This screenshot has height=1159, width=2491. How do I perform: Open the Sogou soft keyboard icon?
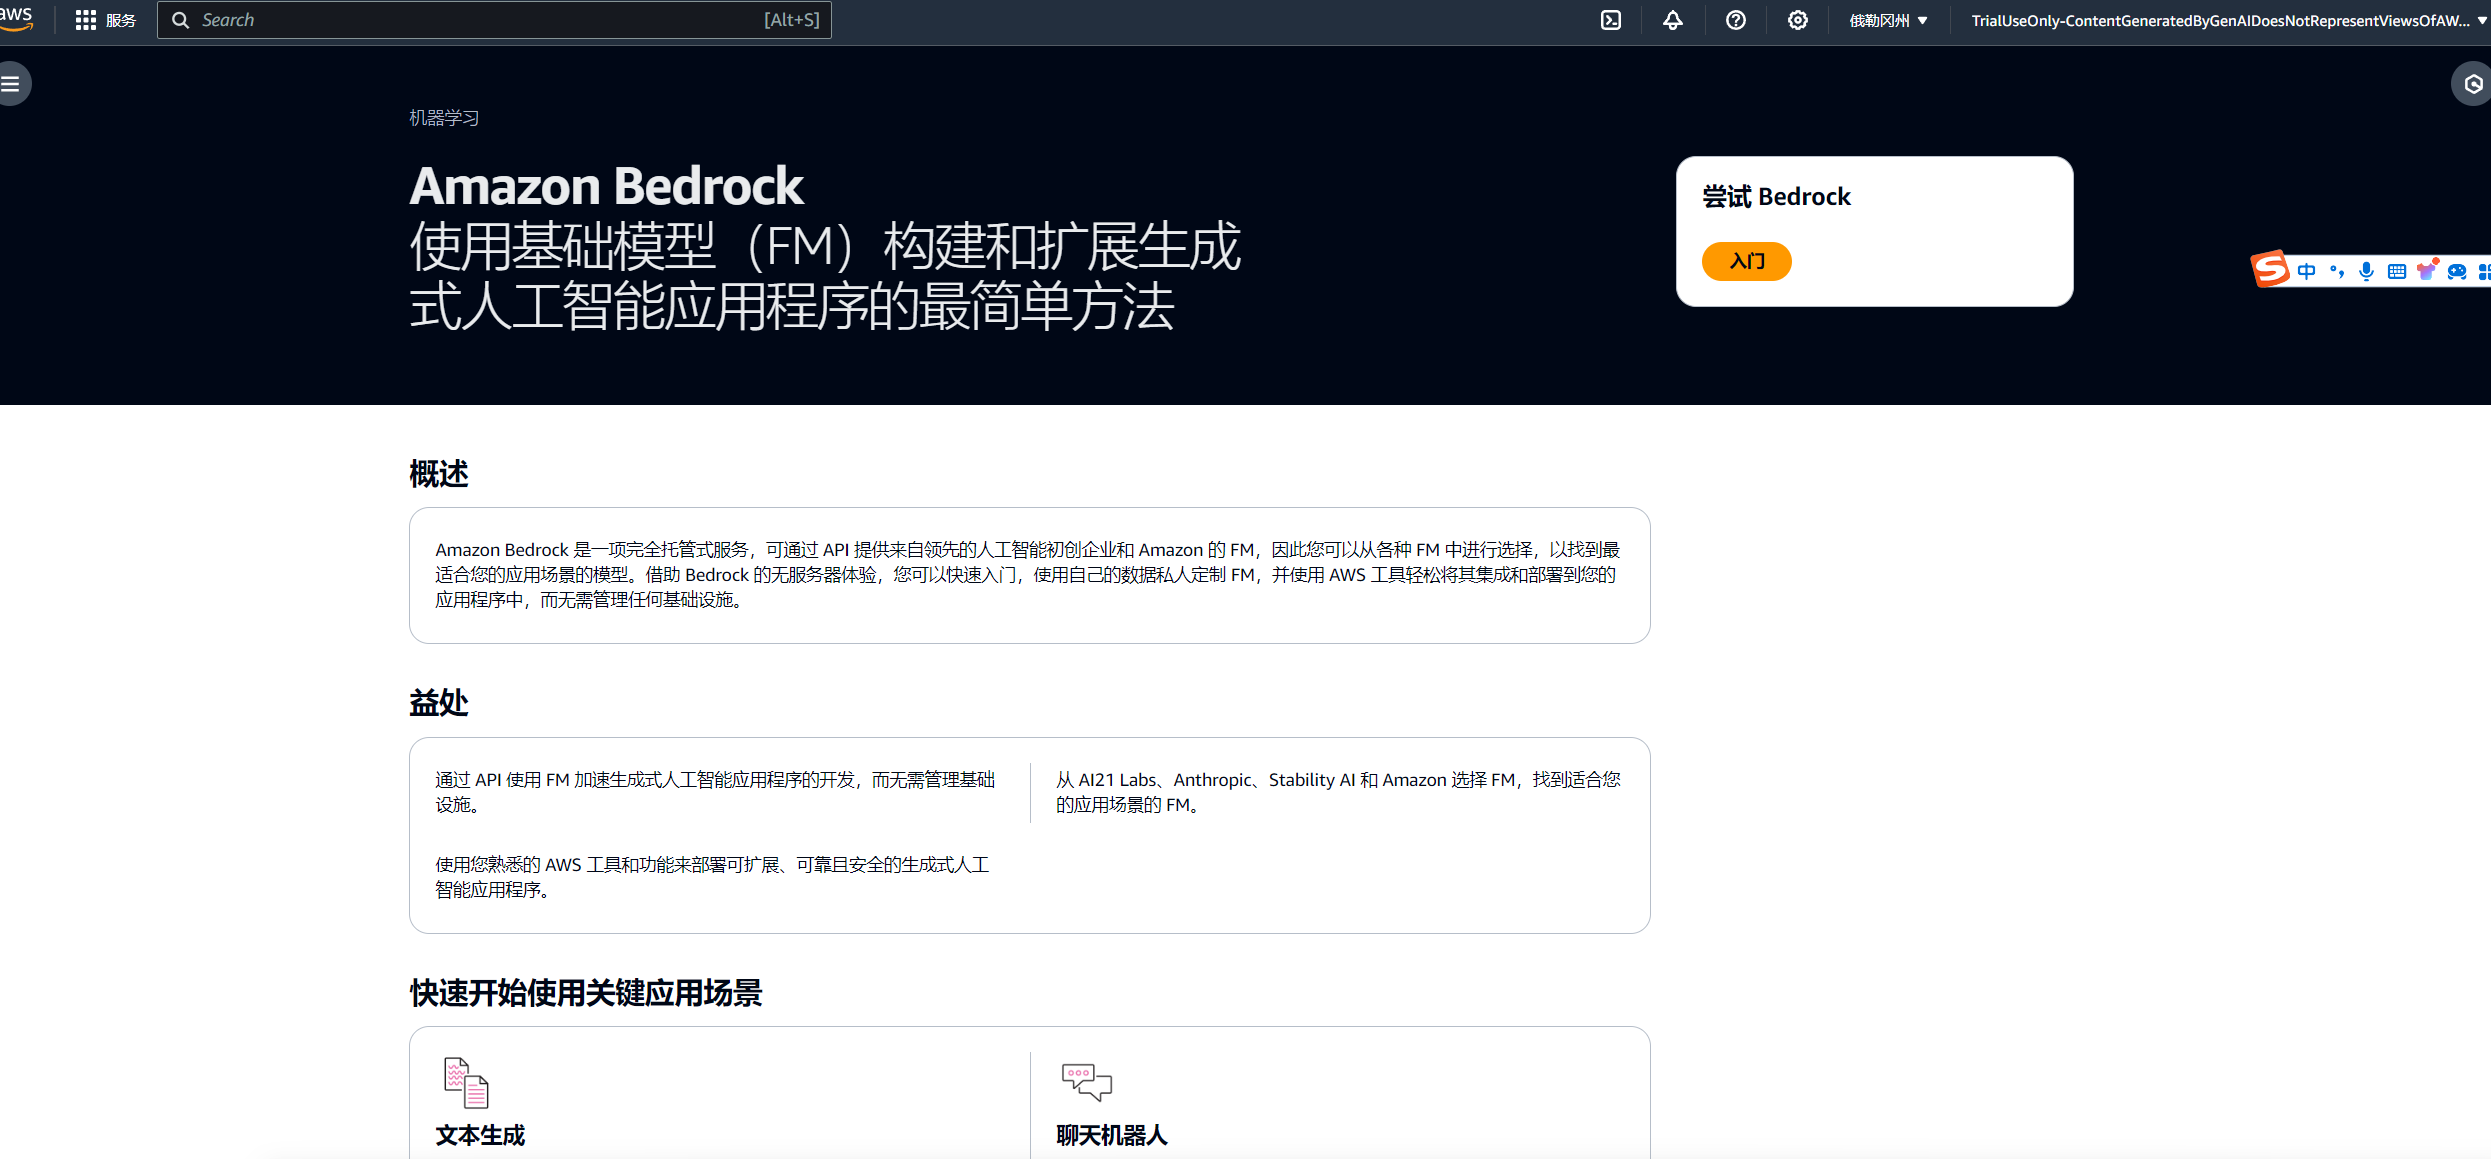pos(2397,271)
